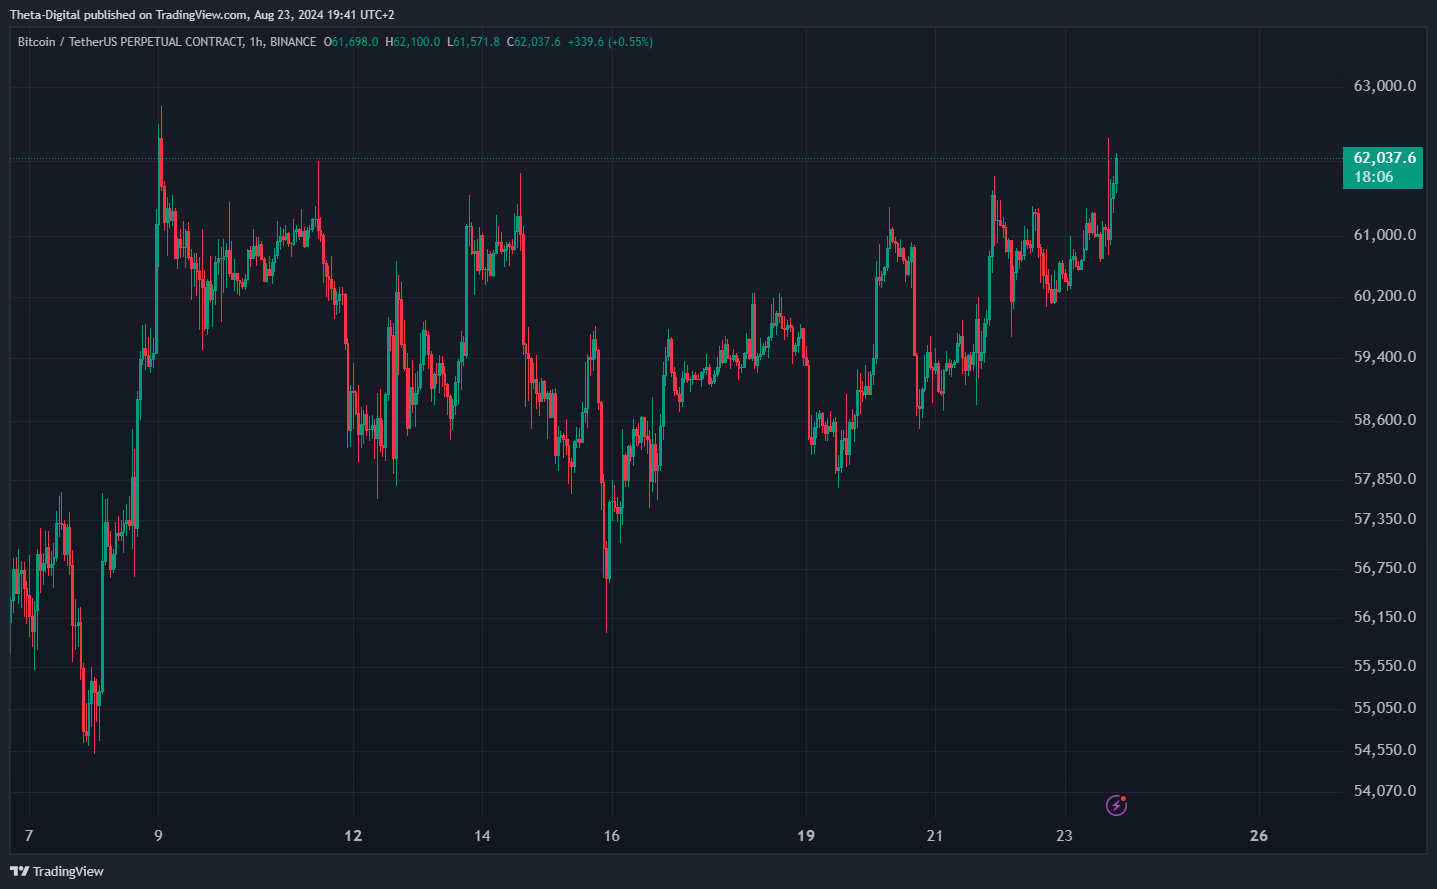Select the 60,200.0 price axis label
This screenshot has width=1437, height=889.
point(1385,296)
